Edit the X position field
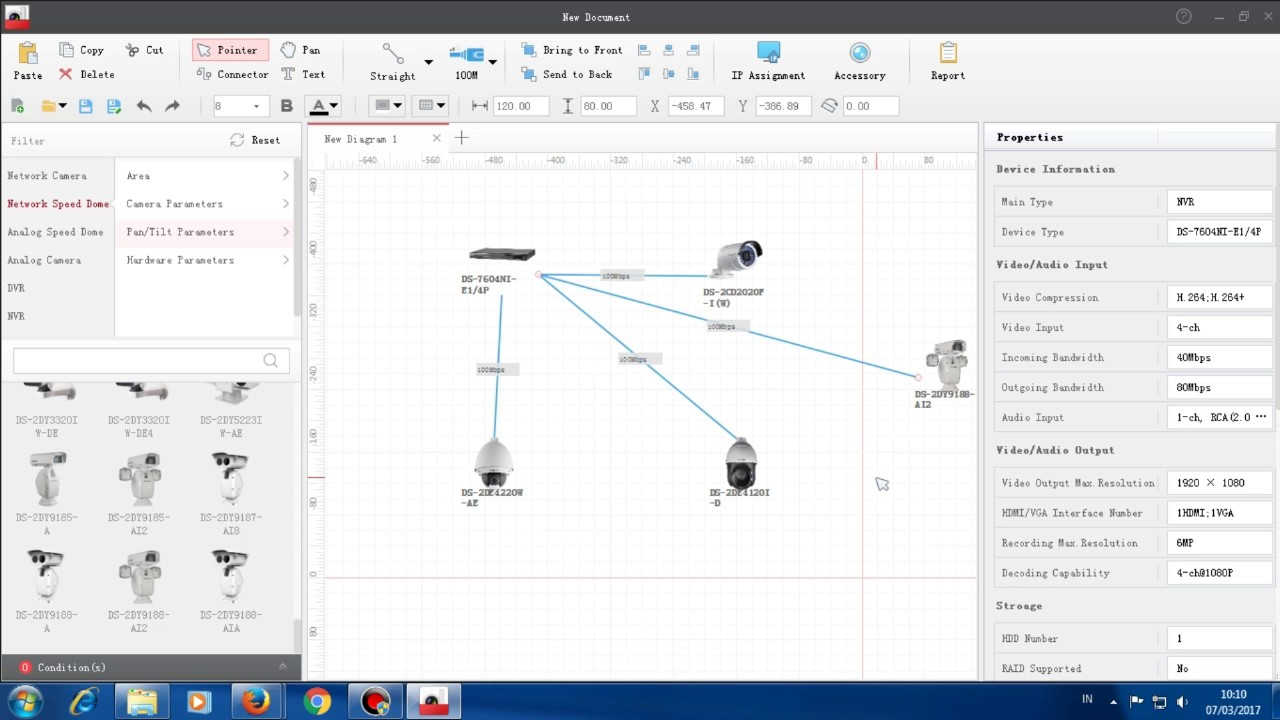This screenshot has height=720, width=1280. [x=696, y=106]
